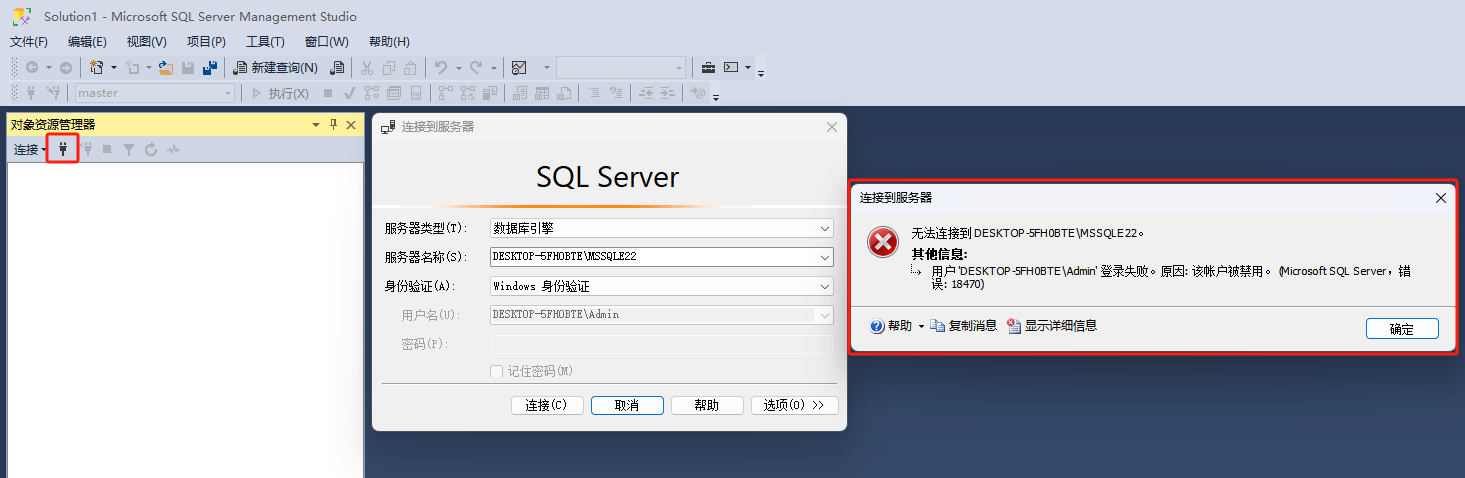
Task: Click the Navigate Backward toolbar icon
Action: tap(33, 67)
